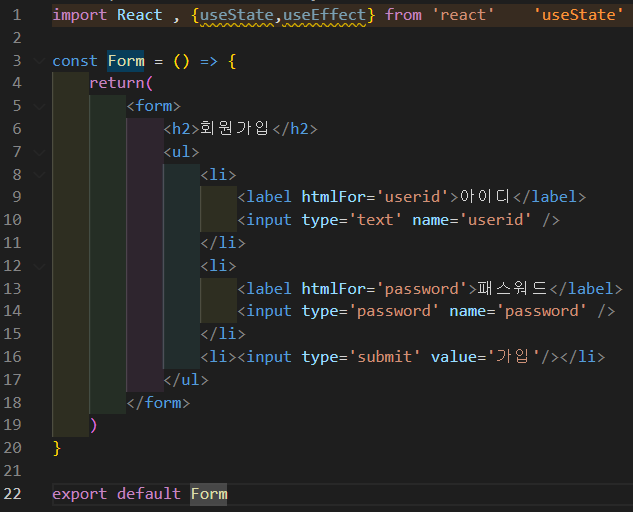Click the closing parenthesis on line 19
This screenshot has height=512, width=633.
(x=94, y=425)
